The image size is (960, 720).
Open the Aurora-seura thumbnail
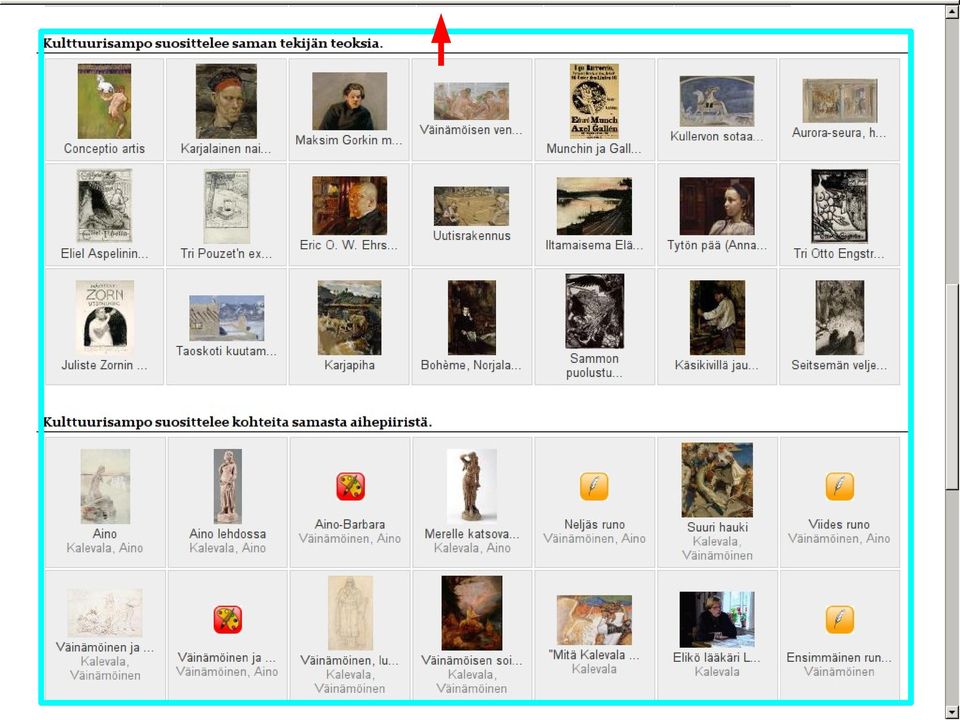[x=840, y=101]
